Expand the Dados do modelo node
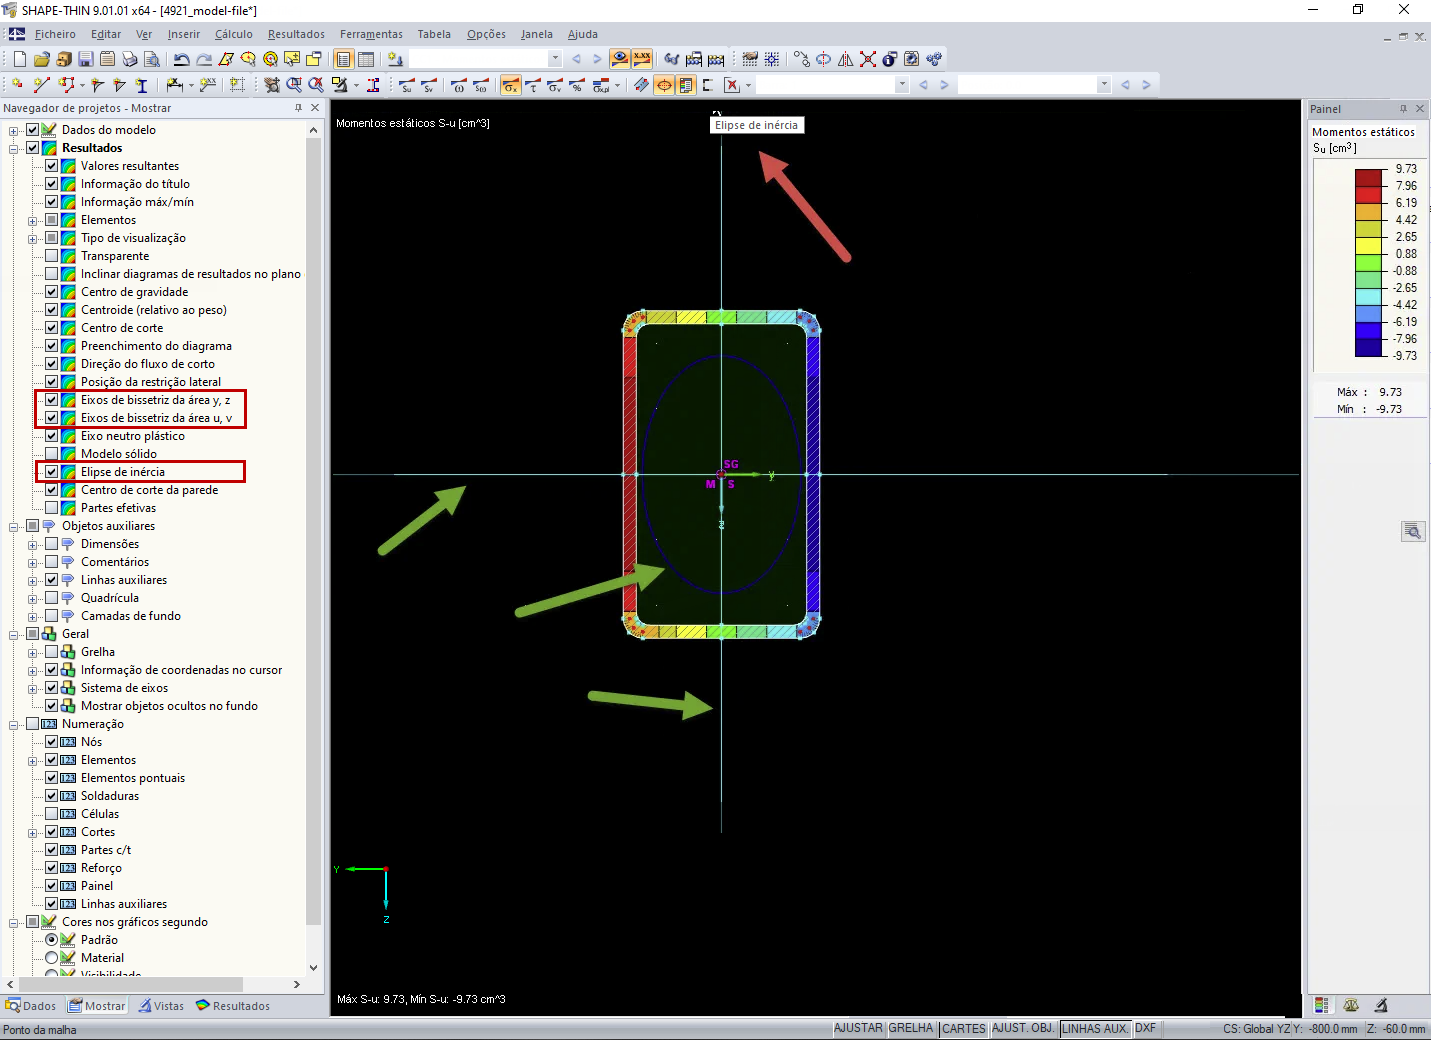 click(14, 130)
